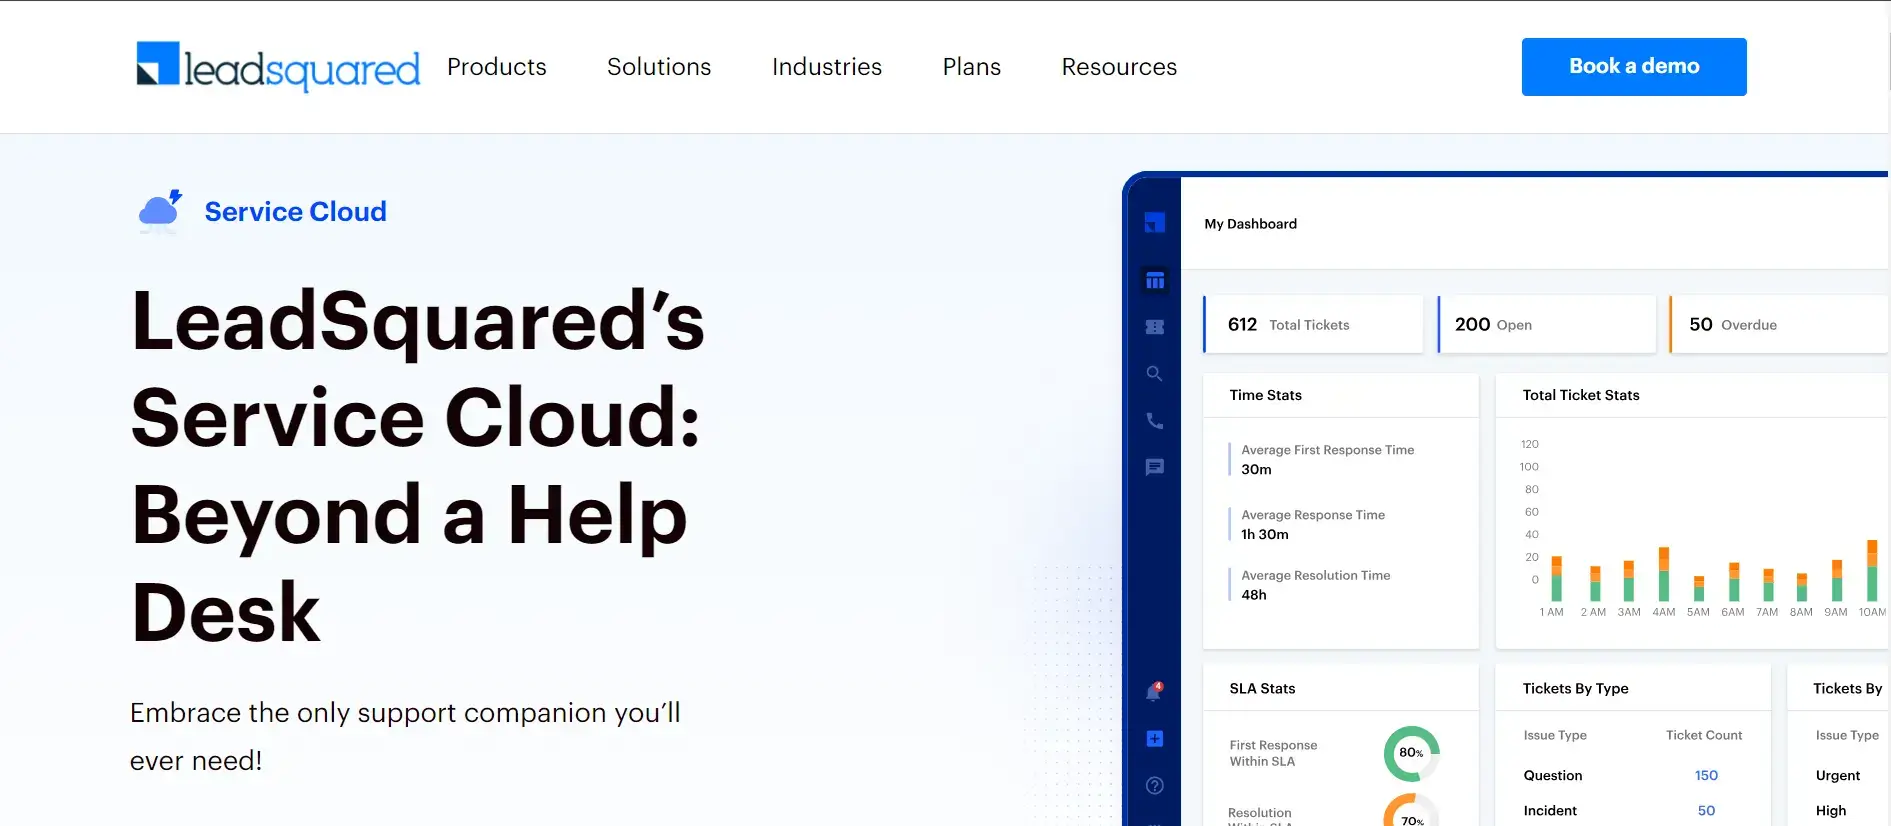Viewport: 1891px width, 826px height.
Task: Click the main hero headline text
Action: [x=418, y=466]
